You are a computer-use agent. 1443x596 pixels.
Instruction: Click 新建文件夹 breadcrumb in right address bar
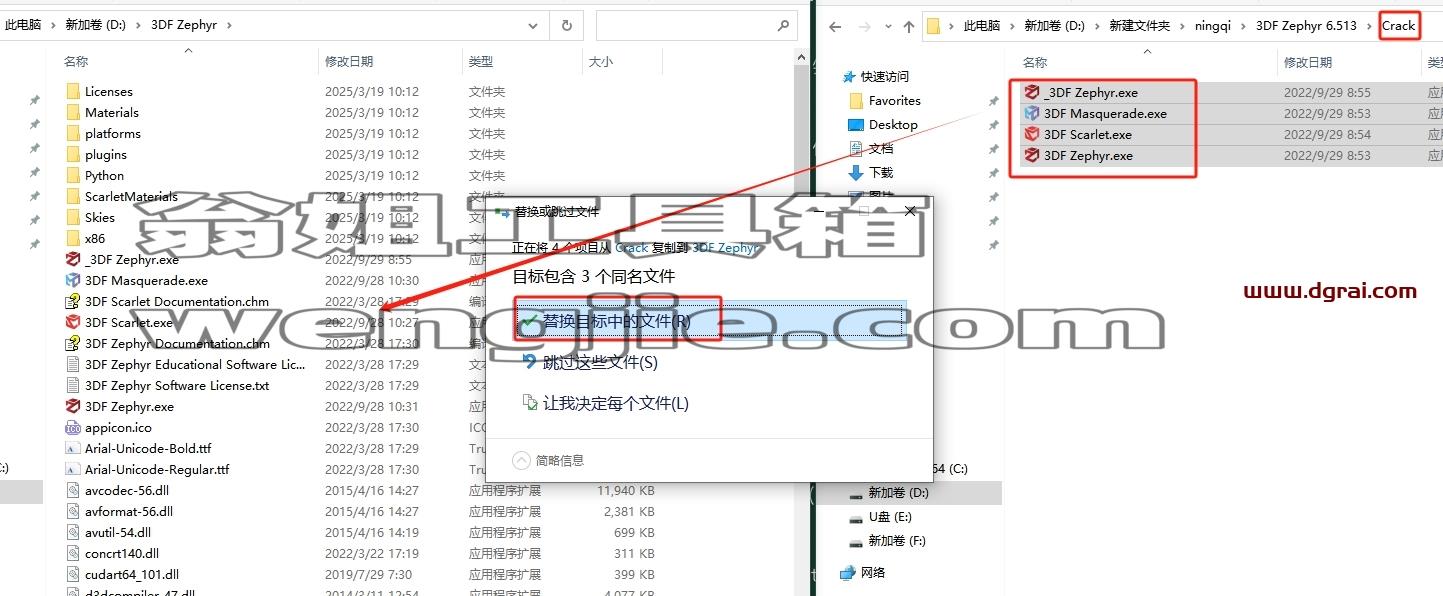pyautogui.click(x=1139, y=26)
